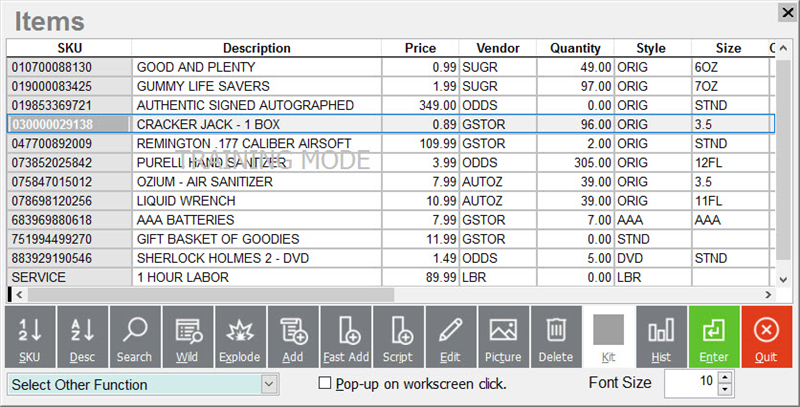The image size is (800, 407).
Task: Increase the Font Size value
Action: (x=725, y=378)
